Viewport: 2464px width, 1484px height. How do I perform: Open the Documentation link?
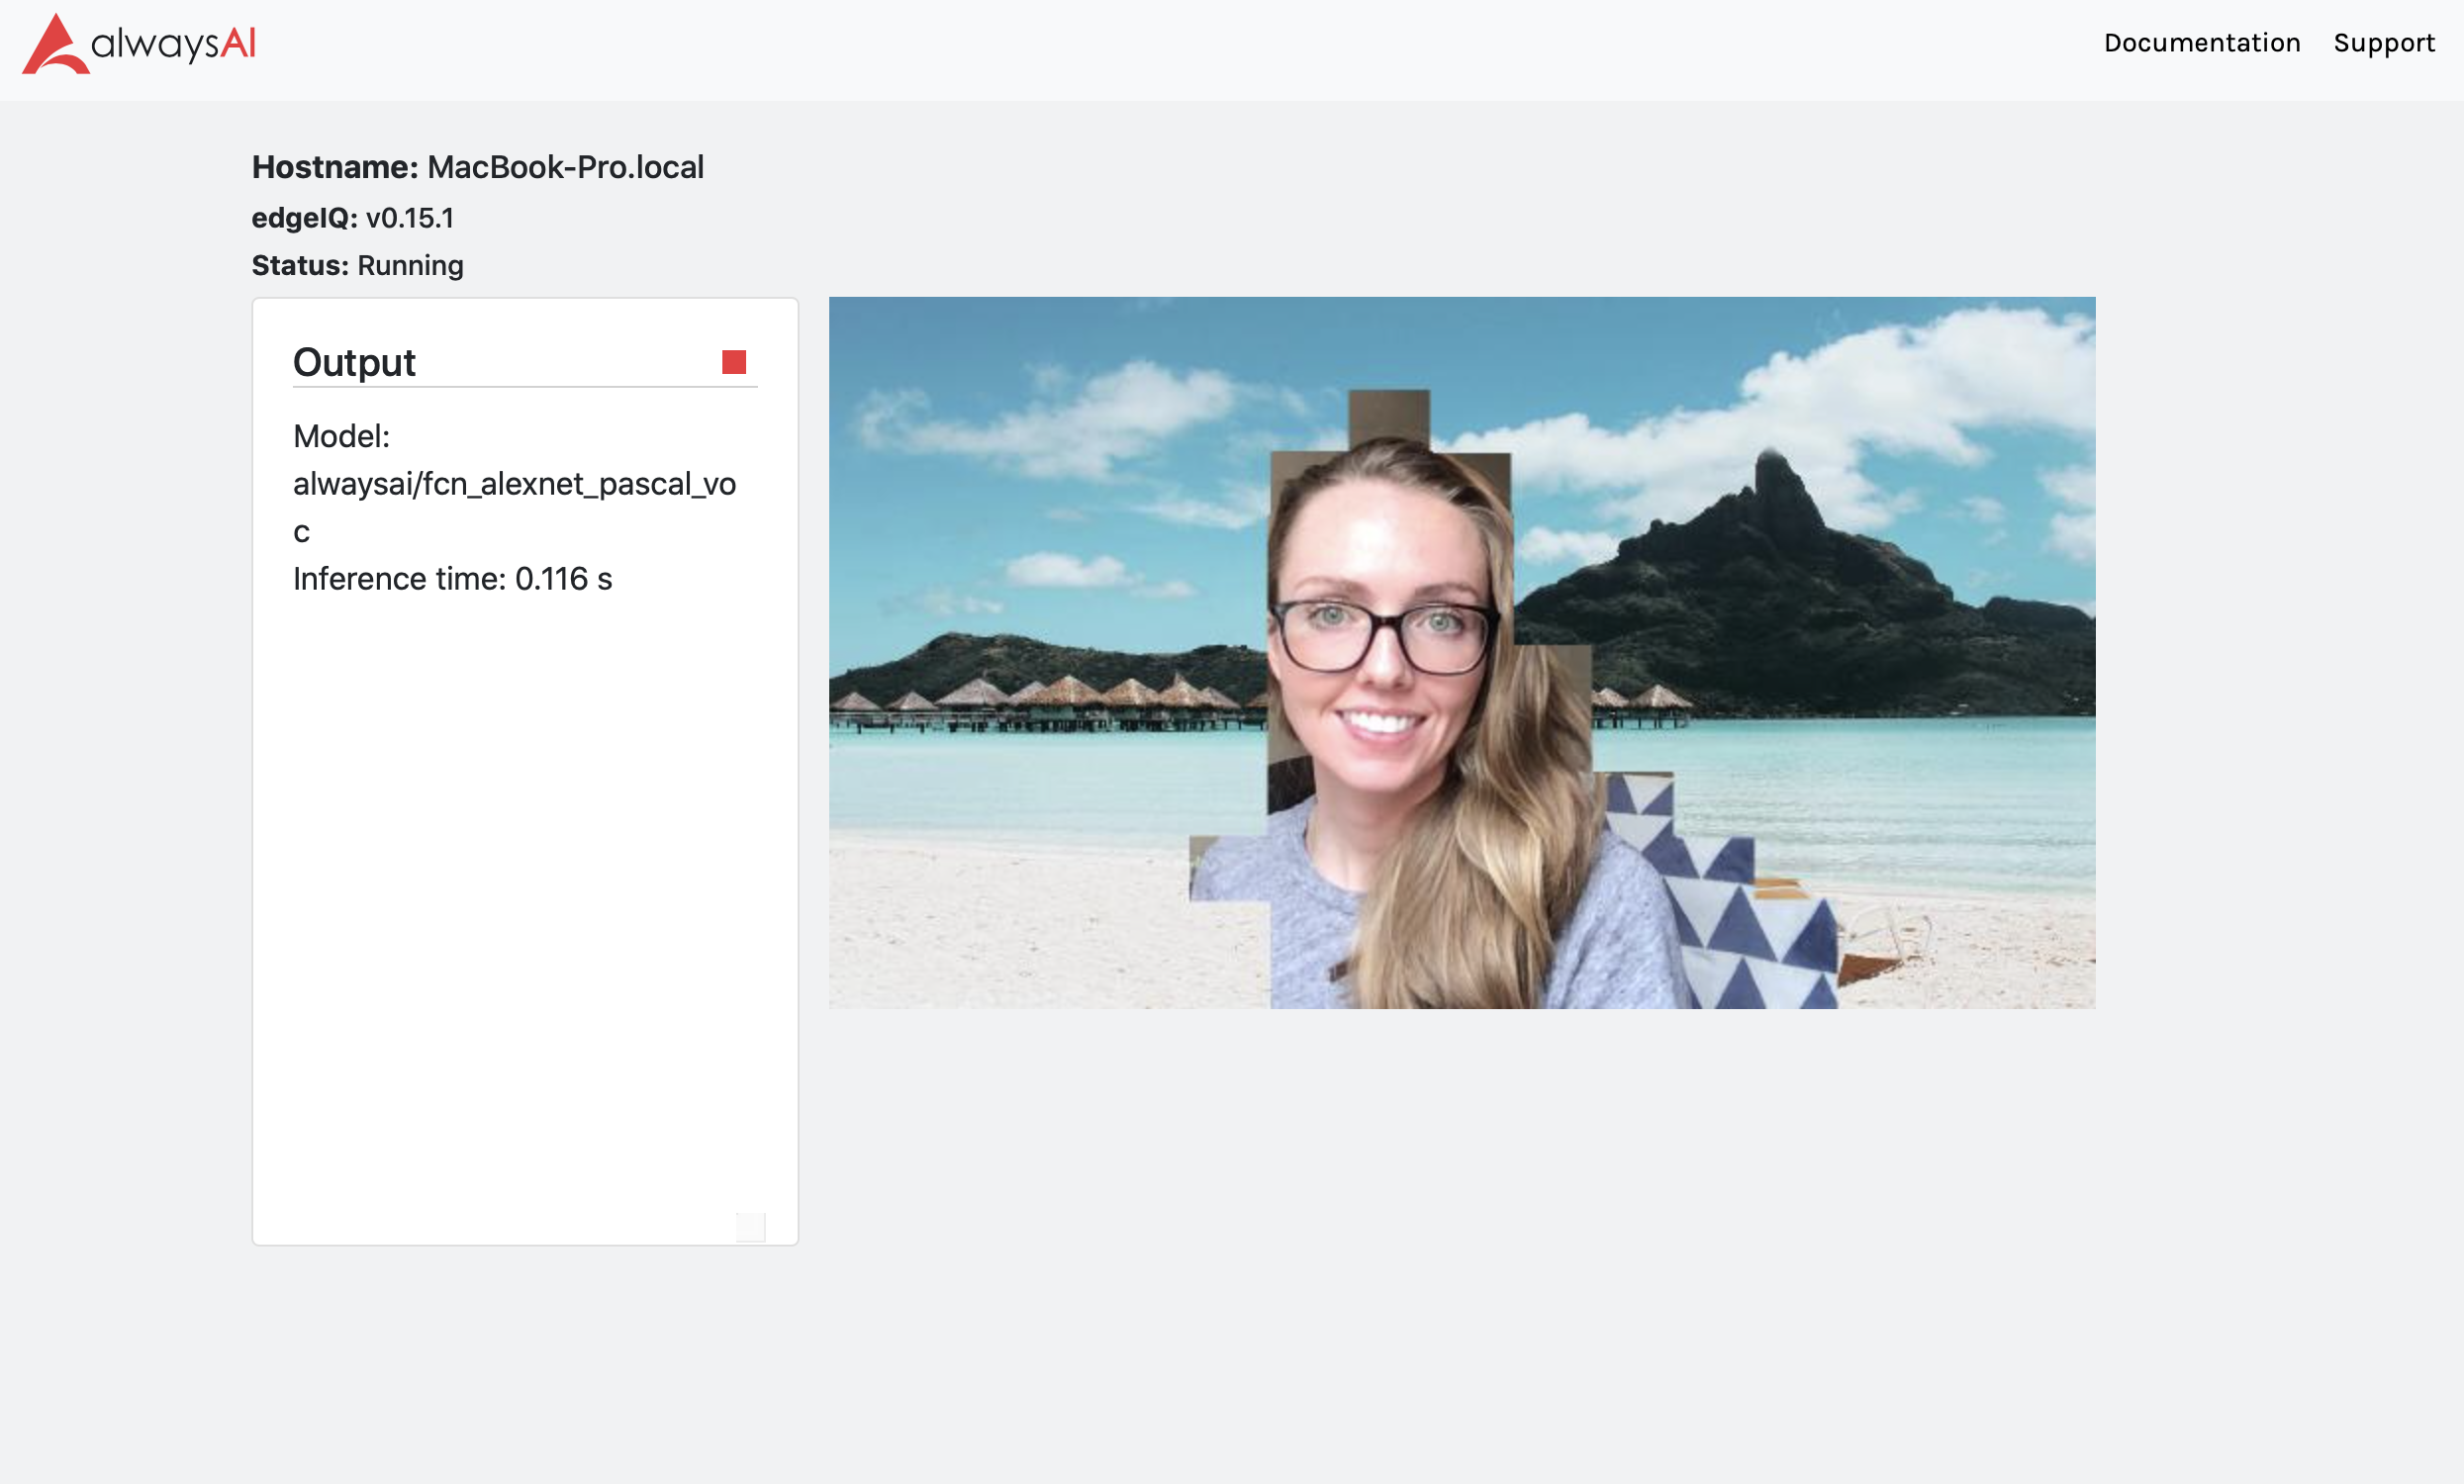(x=2201, y=43)
